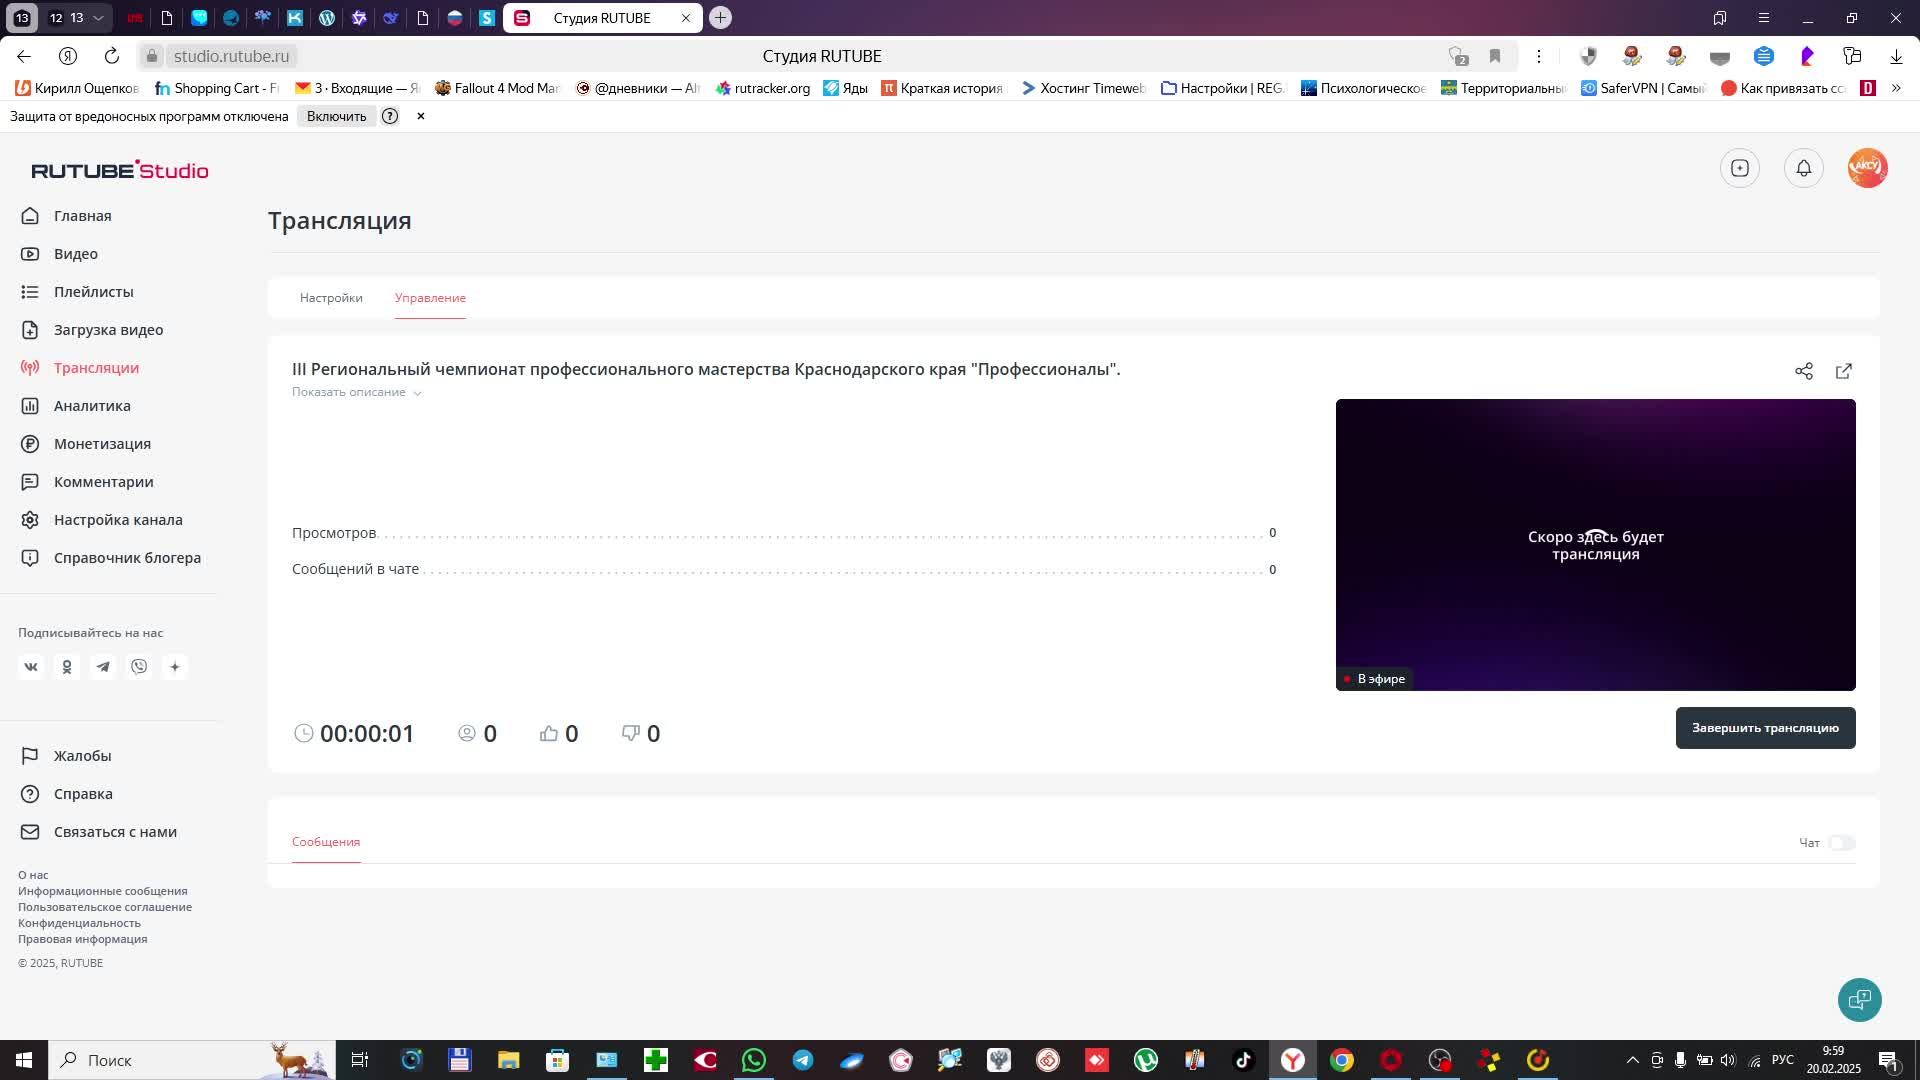Select the Сообщения tab
The width and height of the screenshot is (1920, 1080).
pos(326,842)
